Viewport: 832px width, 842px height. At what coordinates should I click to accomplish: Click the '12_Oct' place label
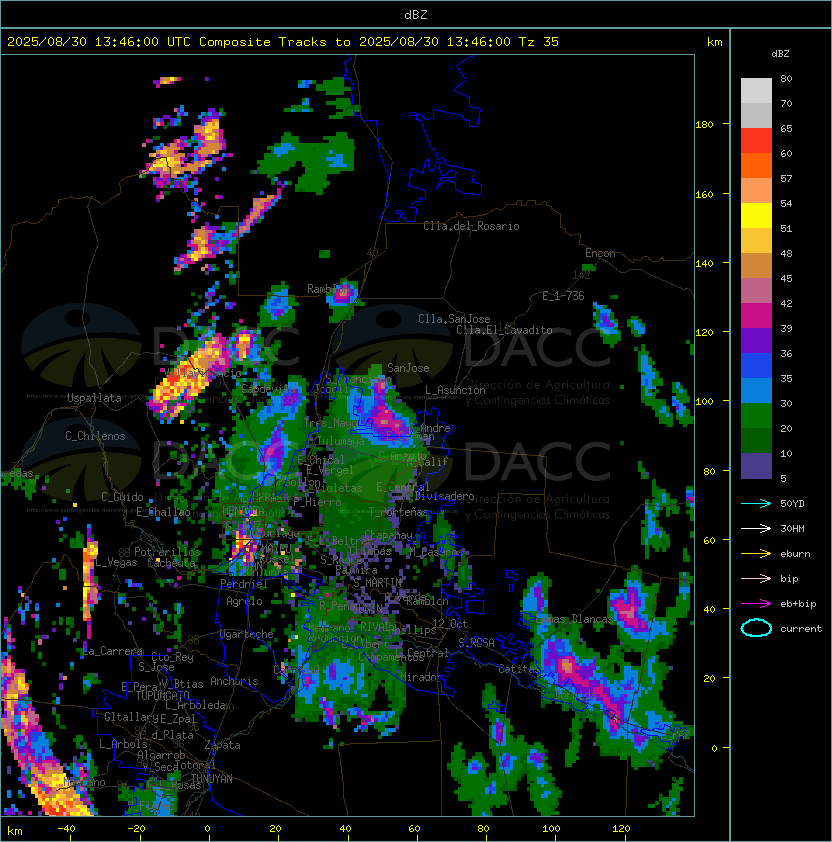[x=450, y=624]
